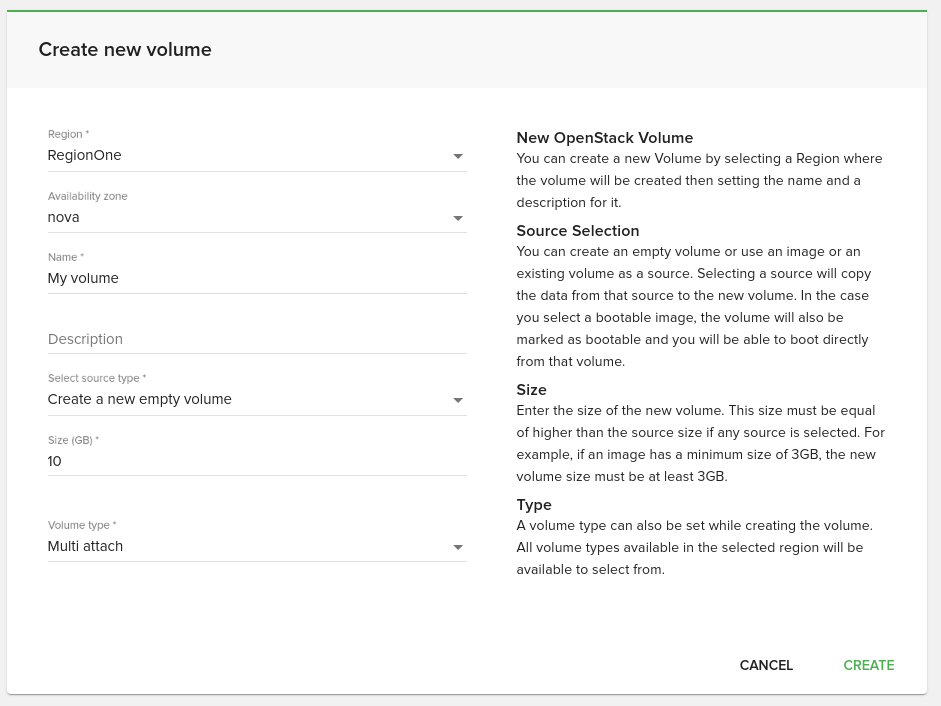941x706 pixels.
Task: Expand the Availability zone dropdown showing nova
Action: pyautogui.click(x=257, y=217)
